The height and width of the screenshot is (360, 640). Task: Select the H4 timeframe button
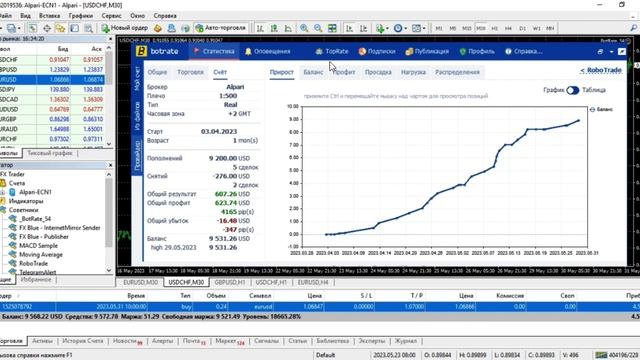coord(508,28)
